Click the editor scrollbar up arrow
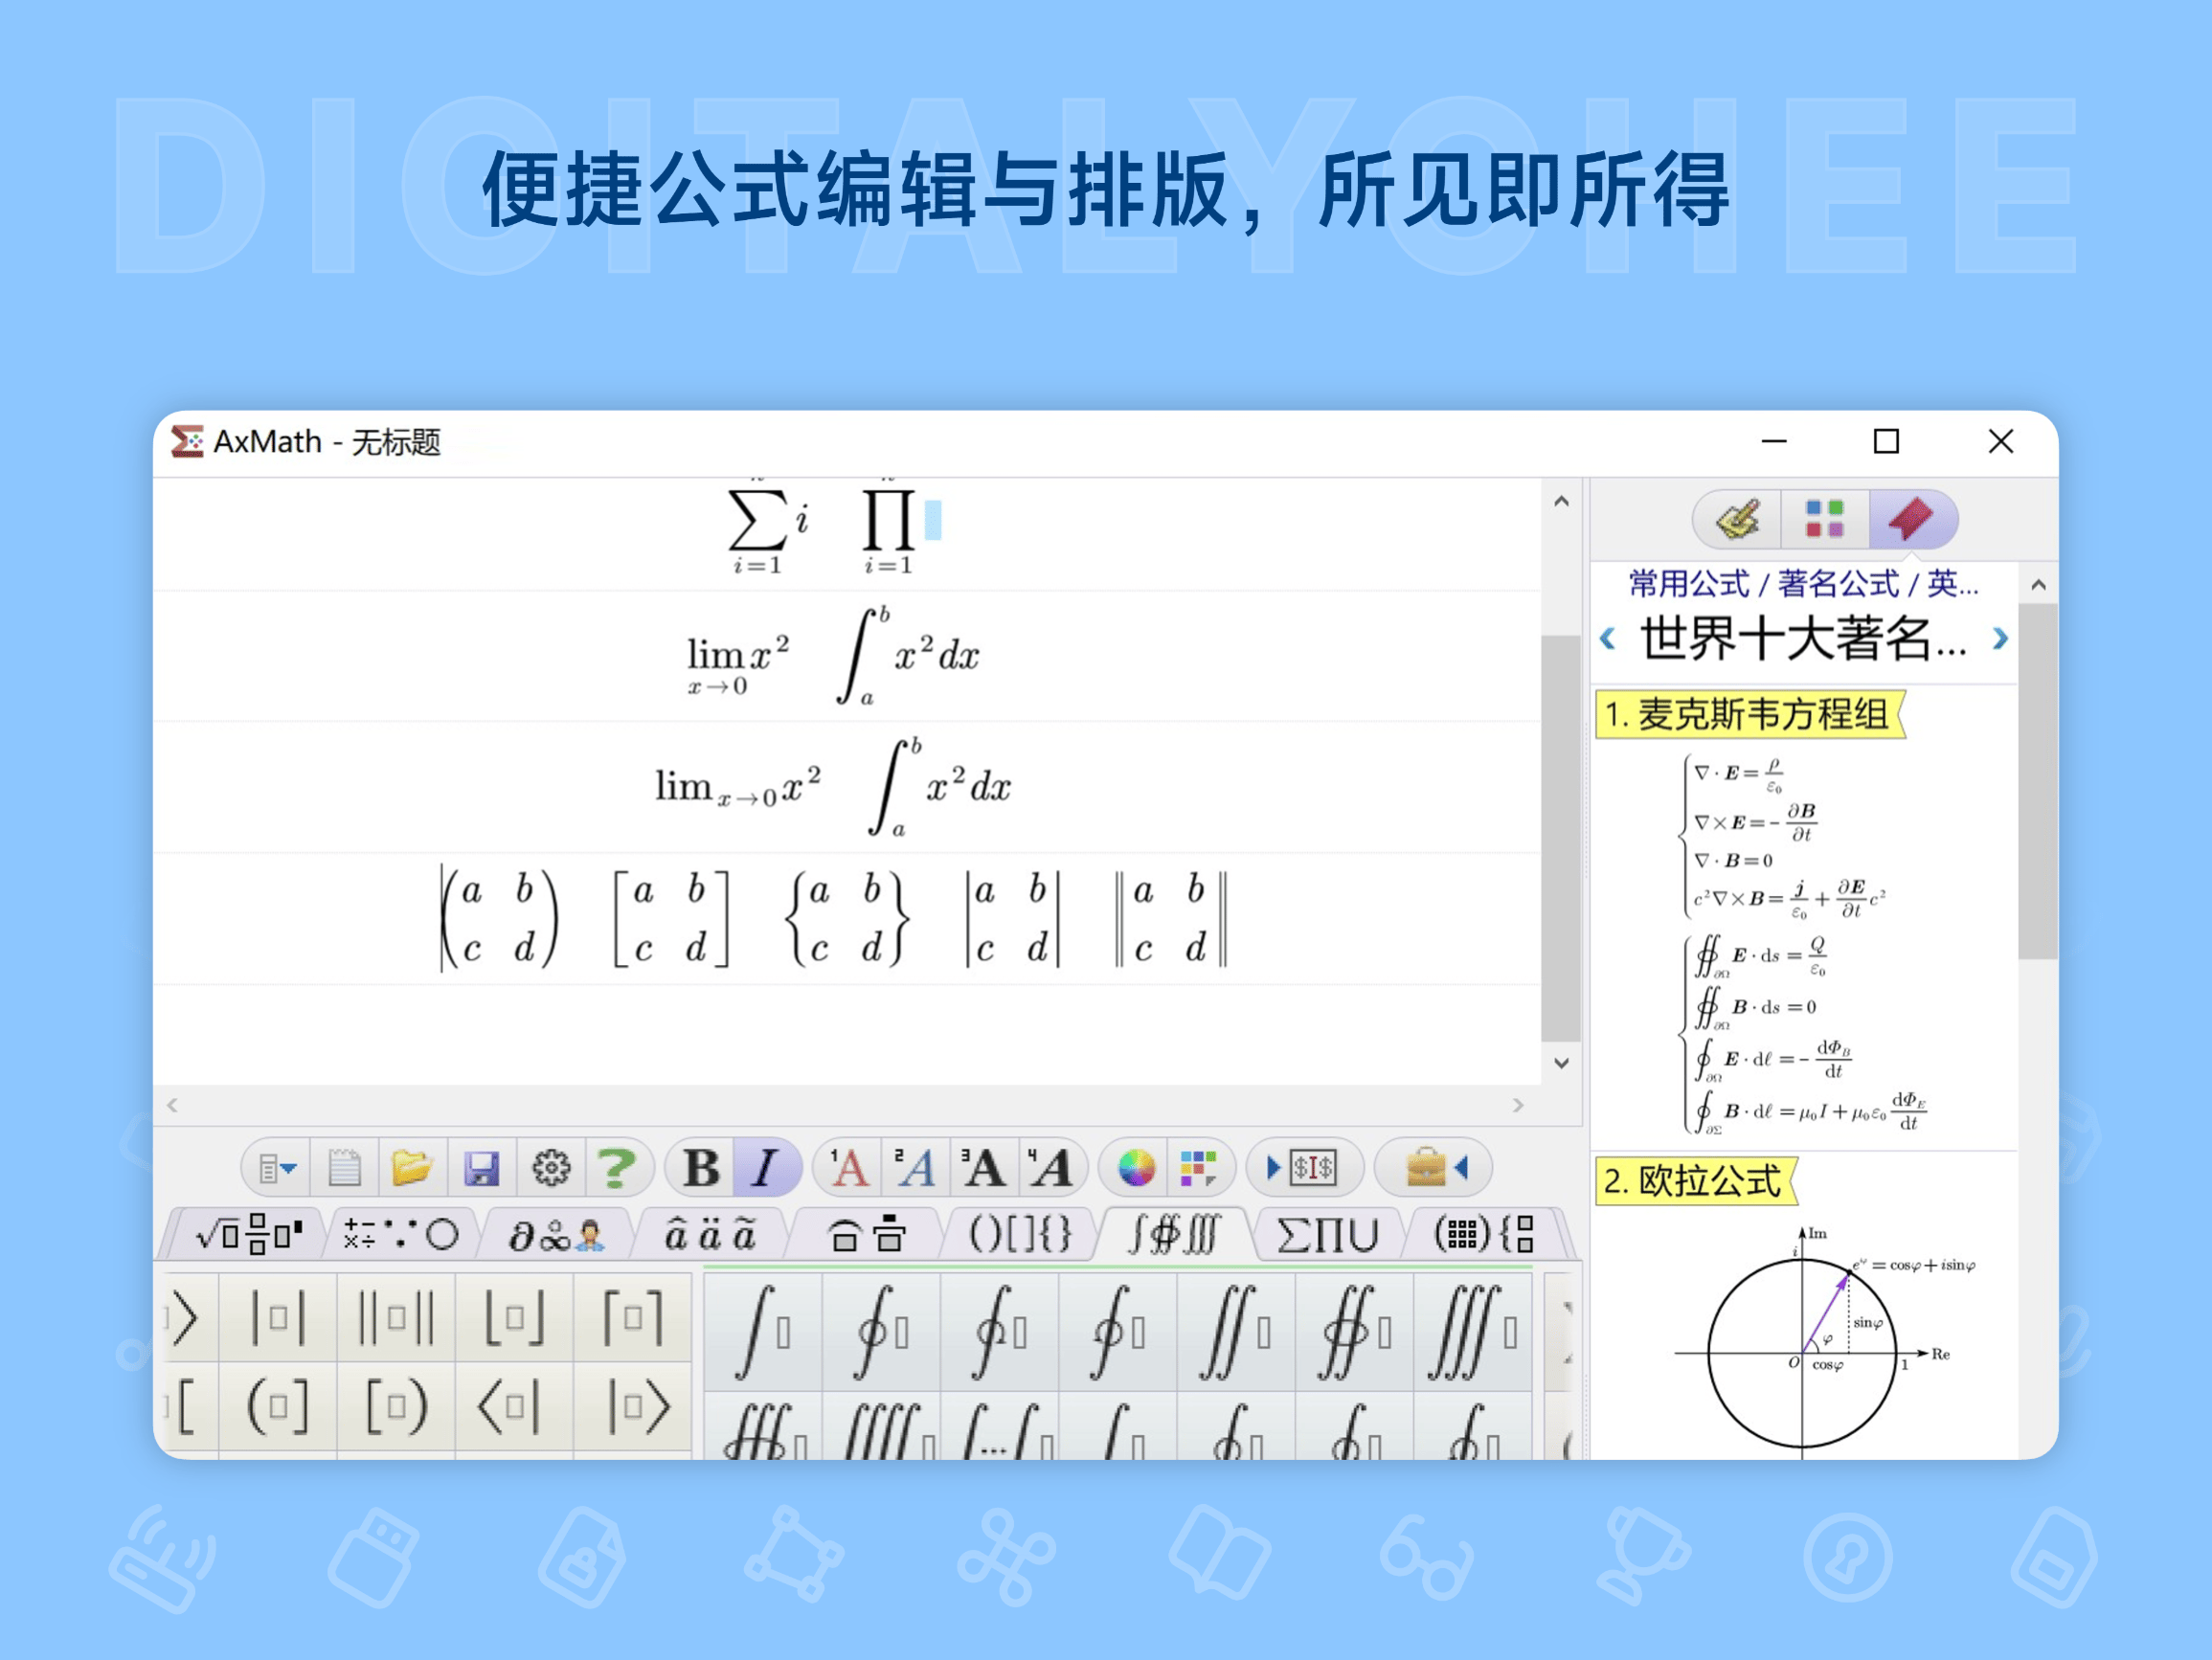Screen dimensions: 2212x1660 pyautogui.click(x=1561, y=503)
